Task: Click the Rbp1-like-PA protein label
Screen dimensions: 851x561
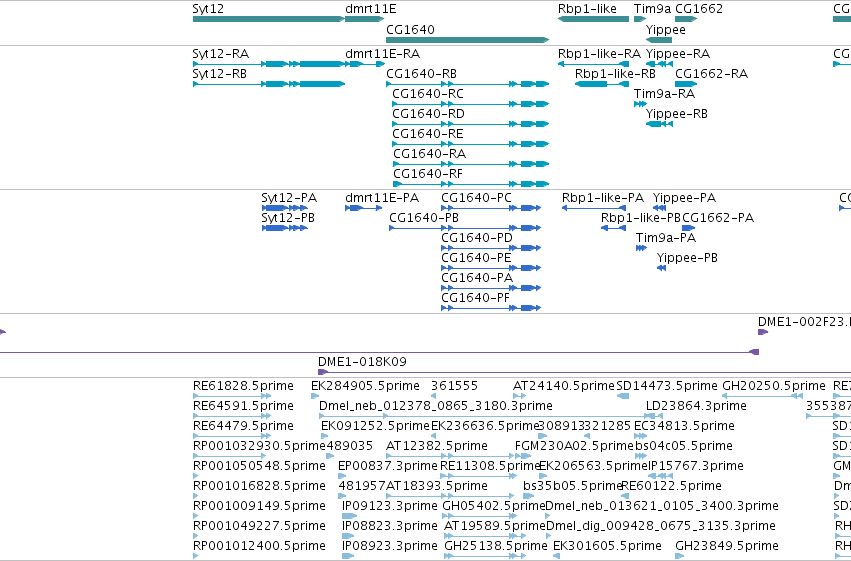Action: tap(603, 198)
